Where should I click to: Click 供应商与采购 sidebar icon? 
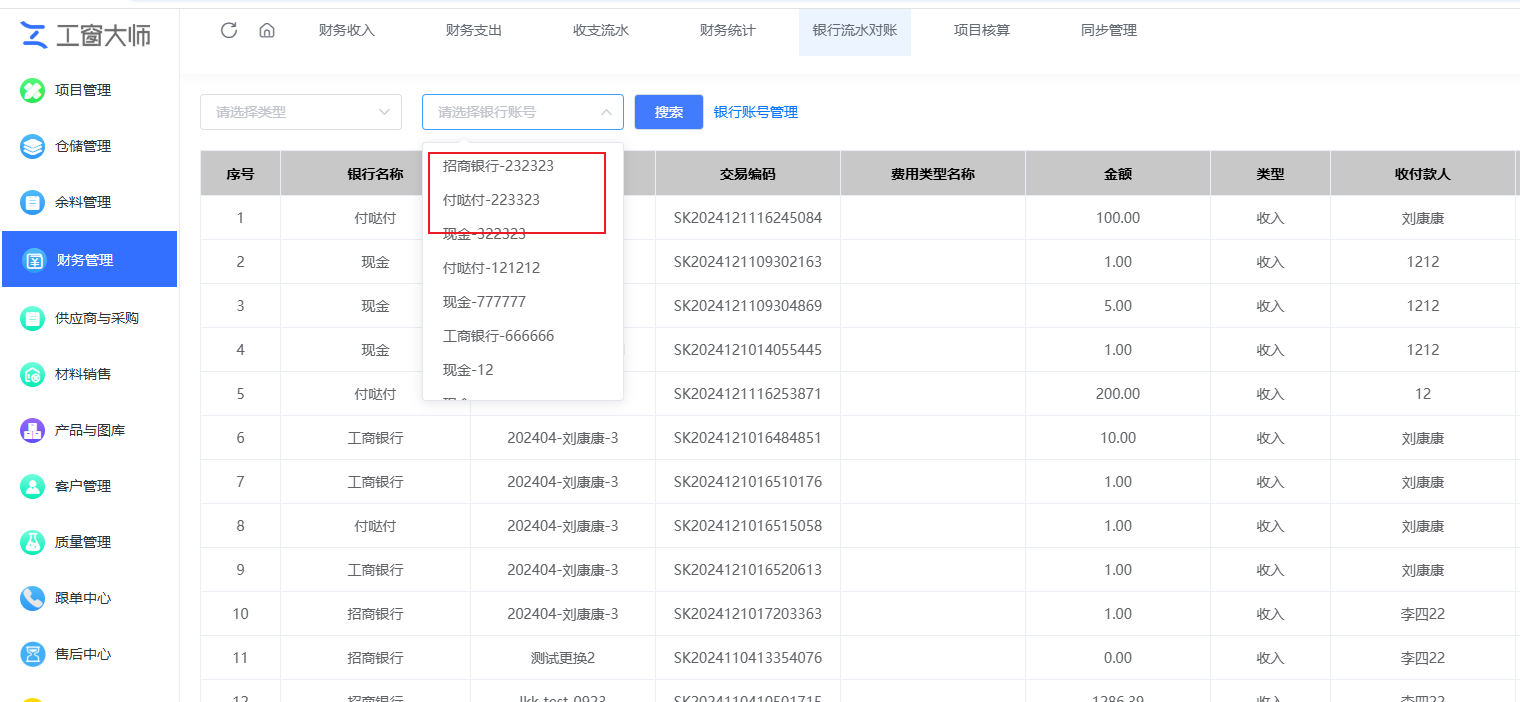tap(33, 318)
